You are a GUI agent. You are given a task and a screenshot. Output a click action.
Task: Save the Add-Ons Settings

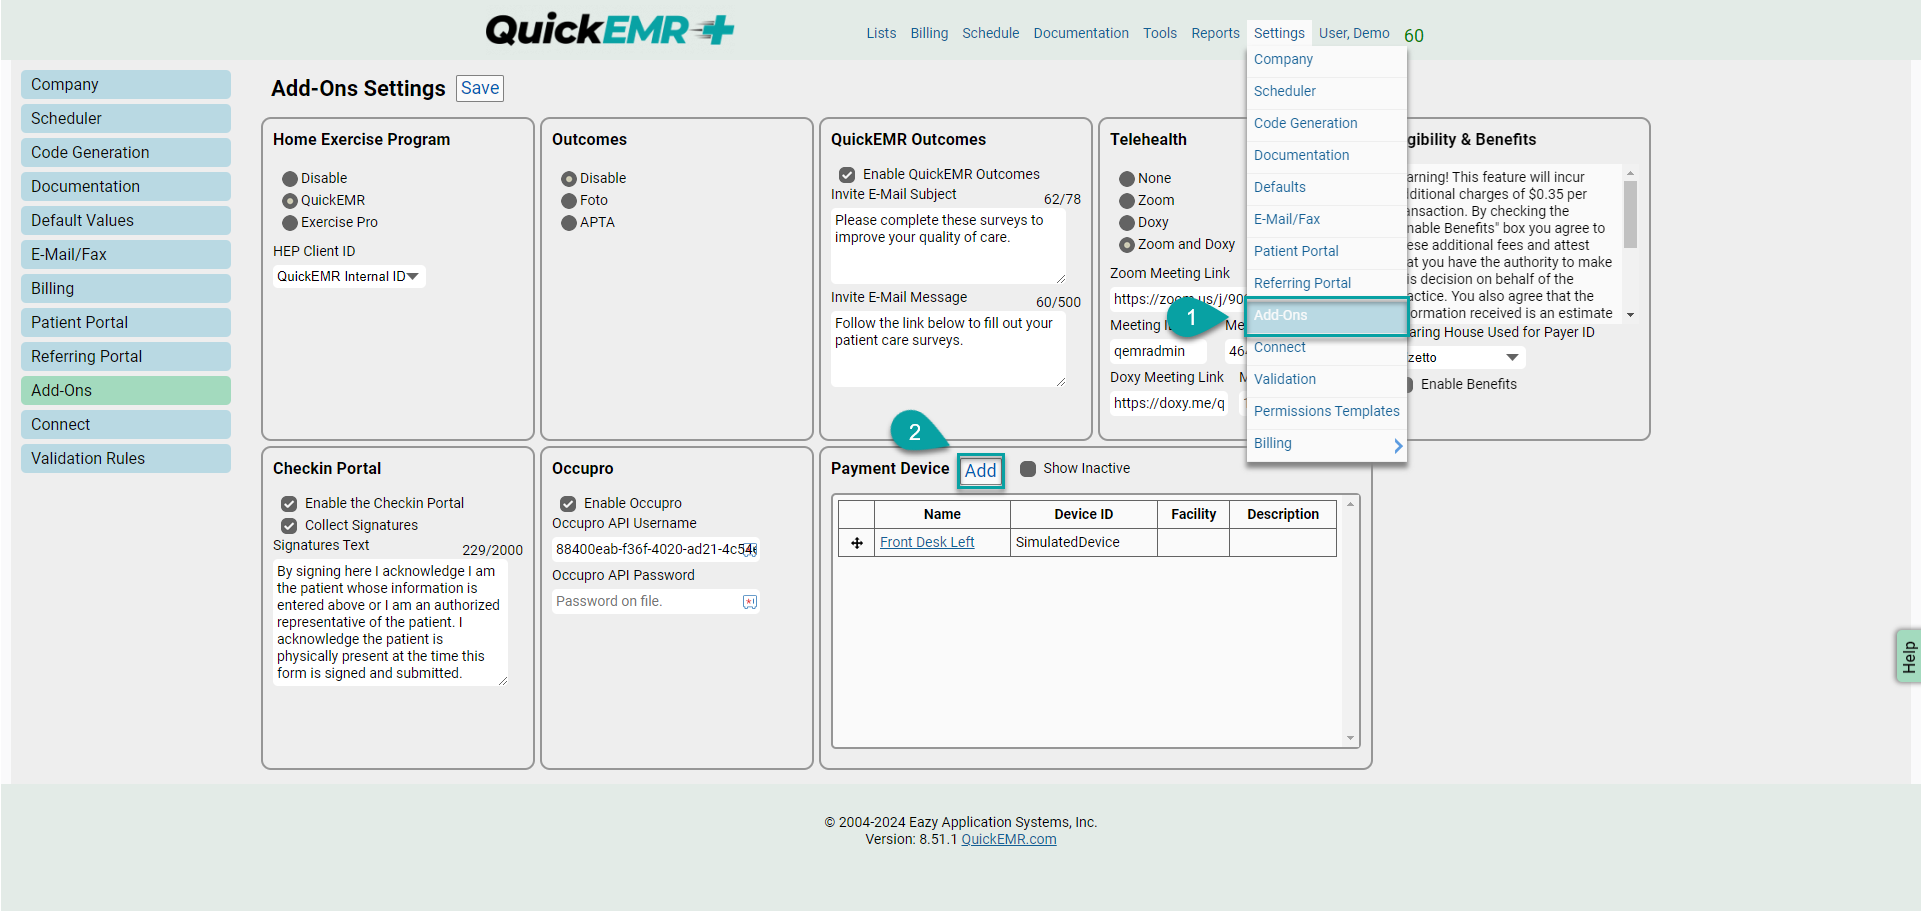[480, 88]
